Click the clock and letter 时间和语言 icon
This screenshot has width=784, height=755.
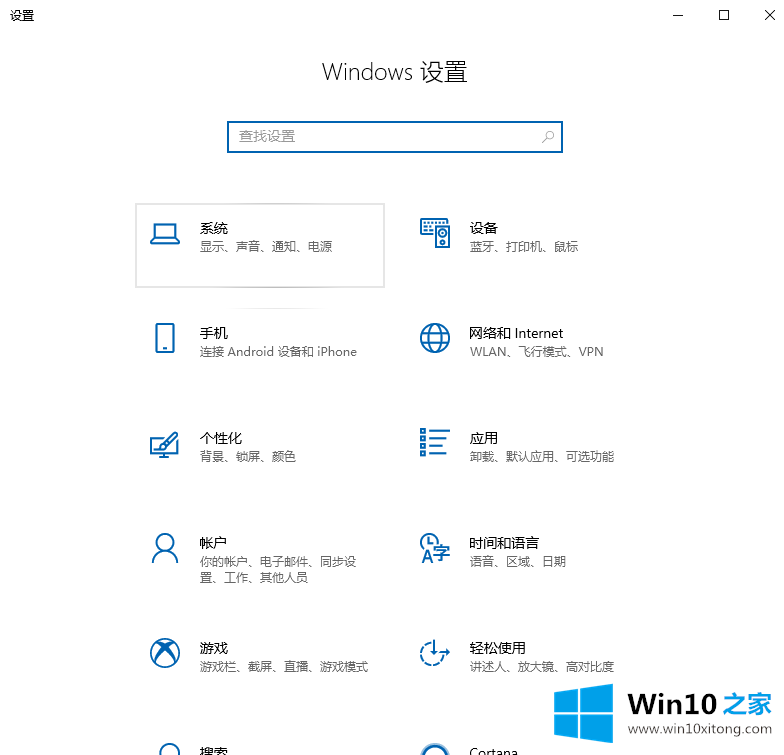[435, 548]
